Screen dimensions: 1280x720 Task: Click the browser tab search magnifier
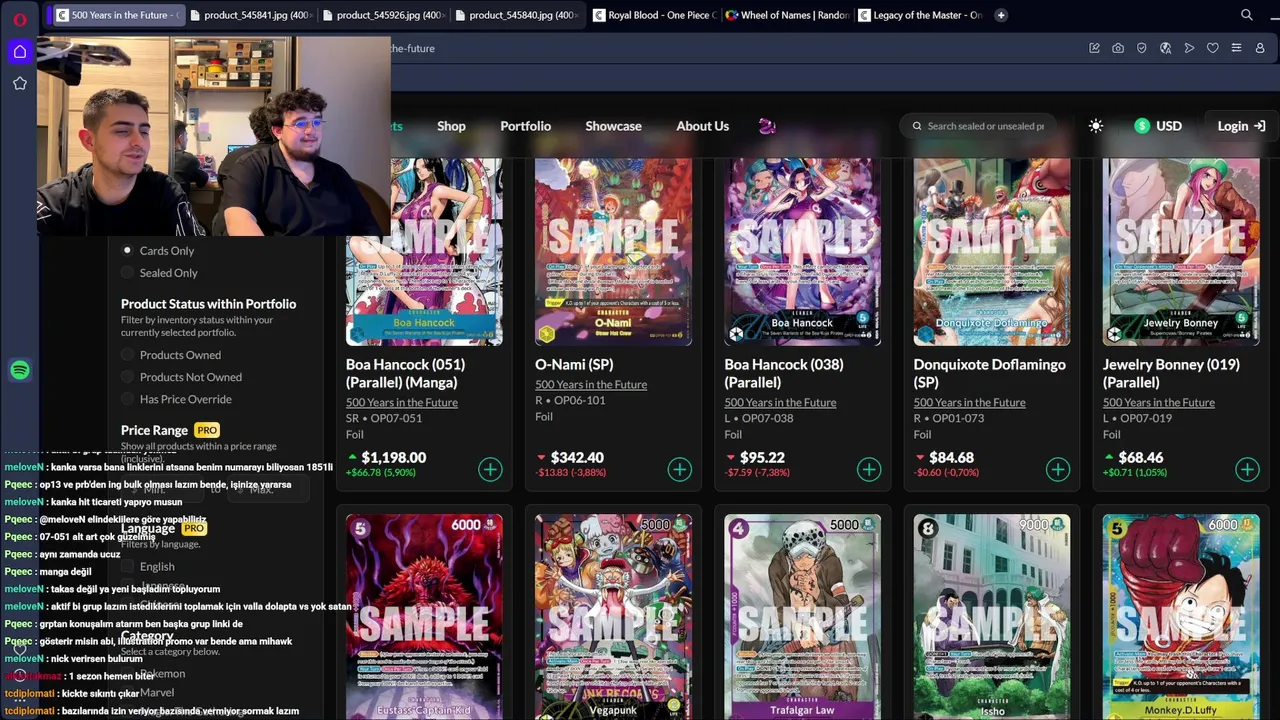tap(1246, 15)
